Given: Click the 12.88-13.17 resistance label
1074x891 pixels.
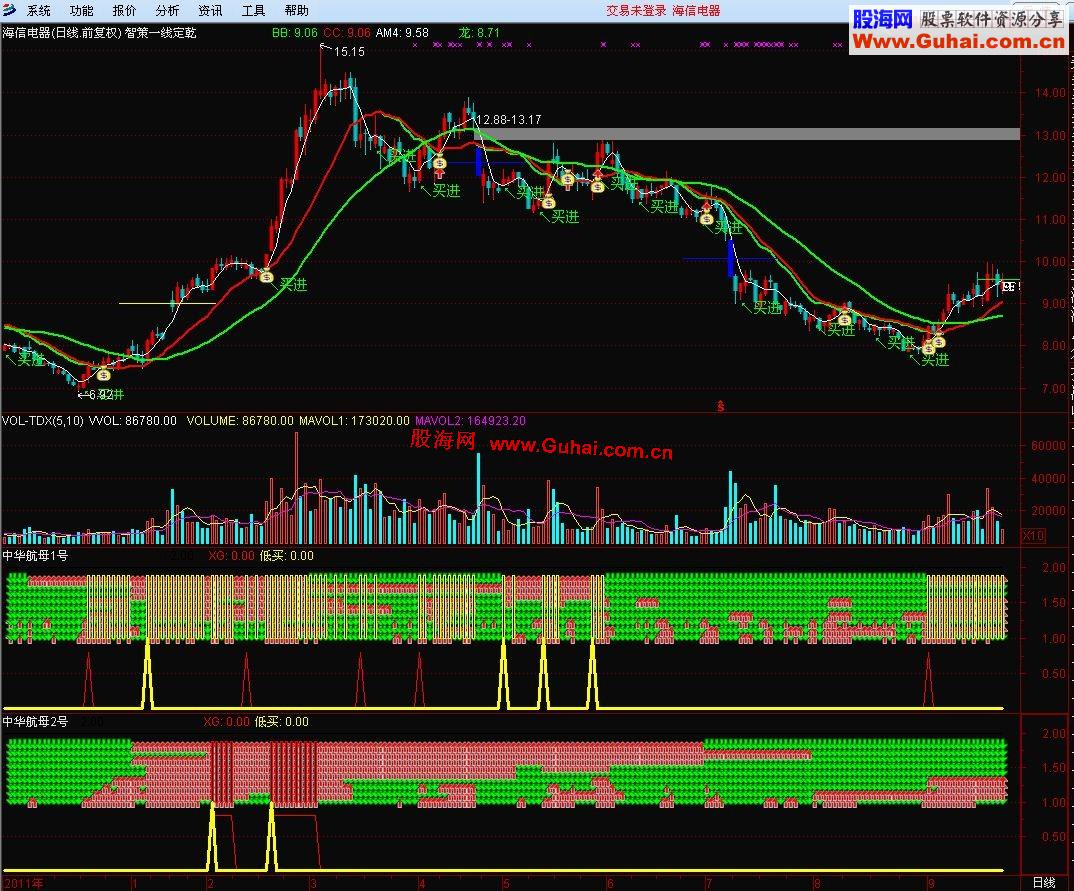Looking at the screenshot, I should pos(508,119).
